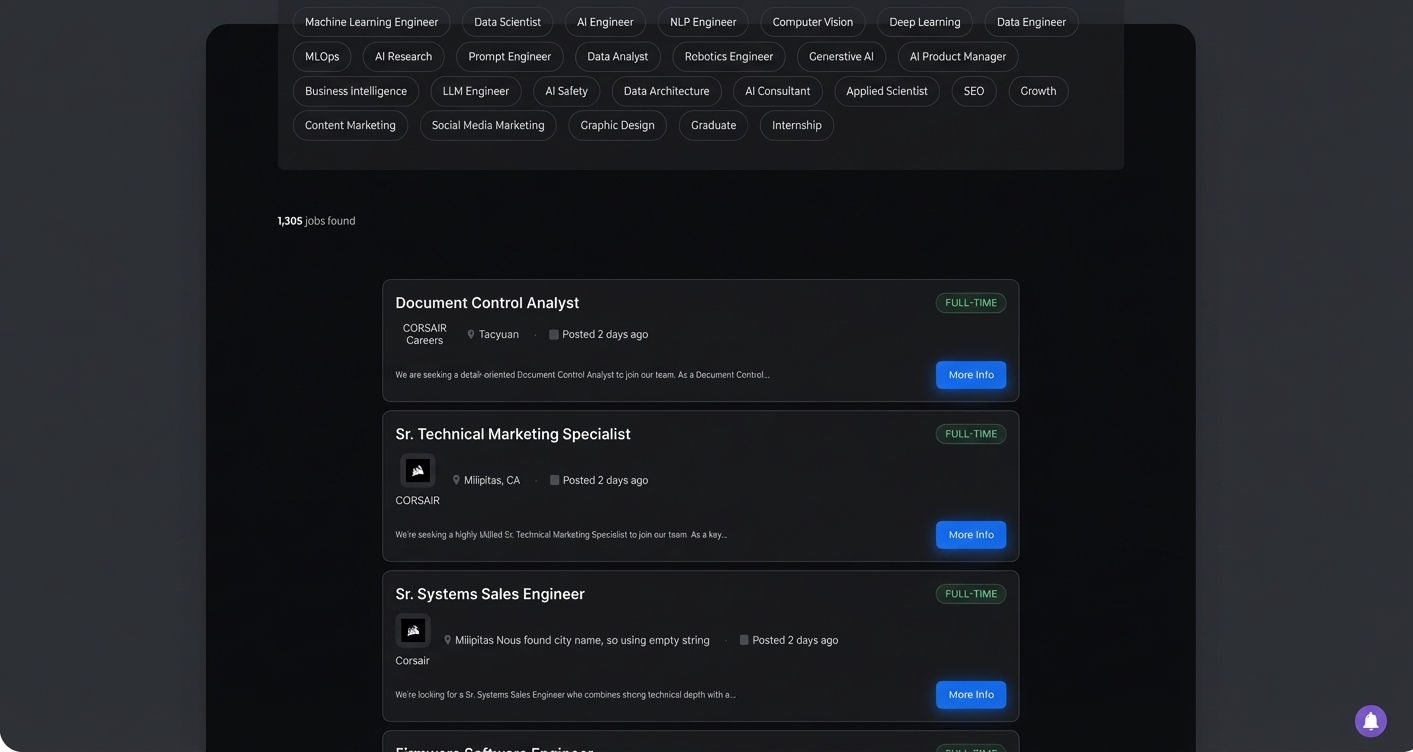Open the notification bell
This screenshot has width=1413, height=752.
point(1369,720)
